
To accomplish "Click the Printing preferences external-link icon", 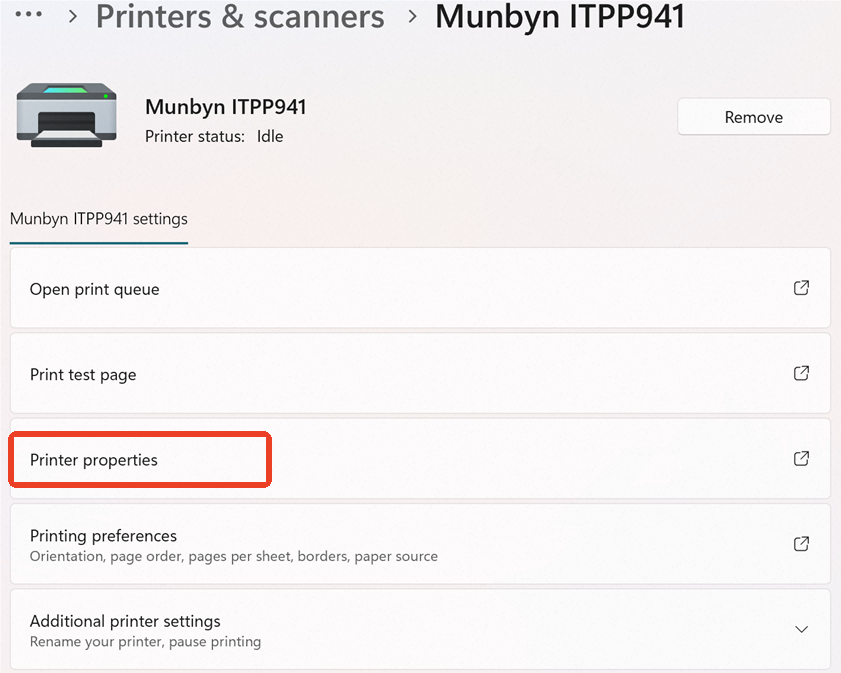I will pos(801,544).
